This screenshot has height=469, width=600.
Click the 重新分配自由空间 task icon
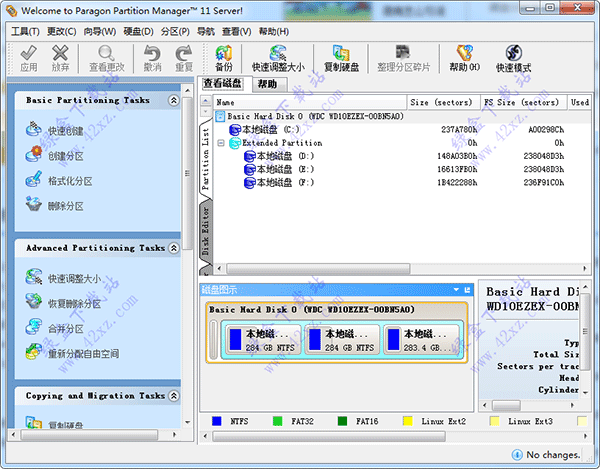point(34,352)
